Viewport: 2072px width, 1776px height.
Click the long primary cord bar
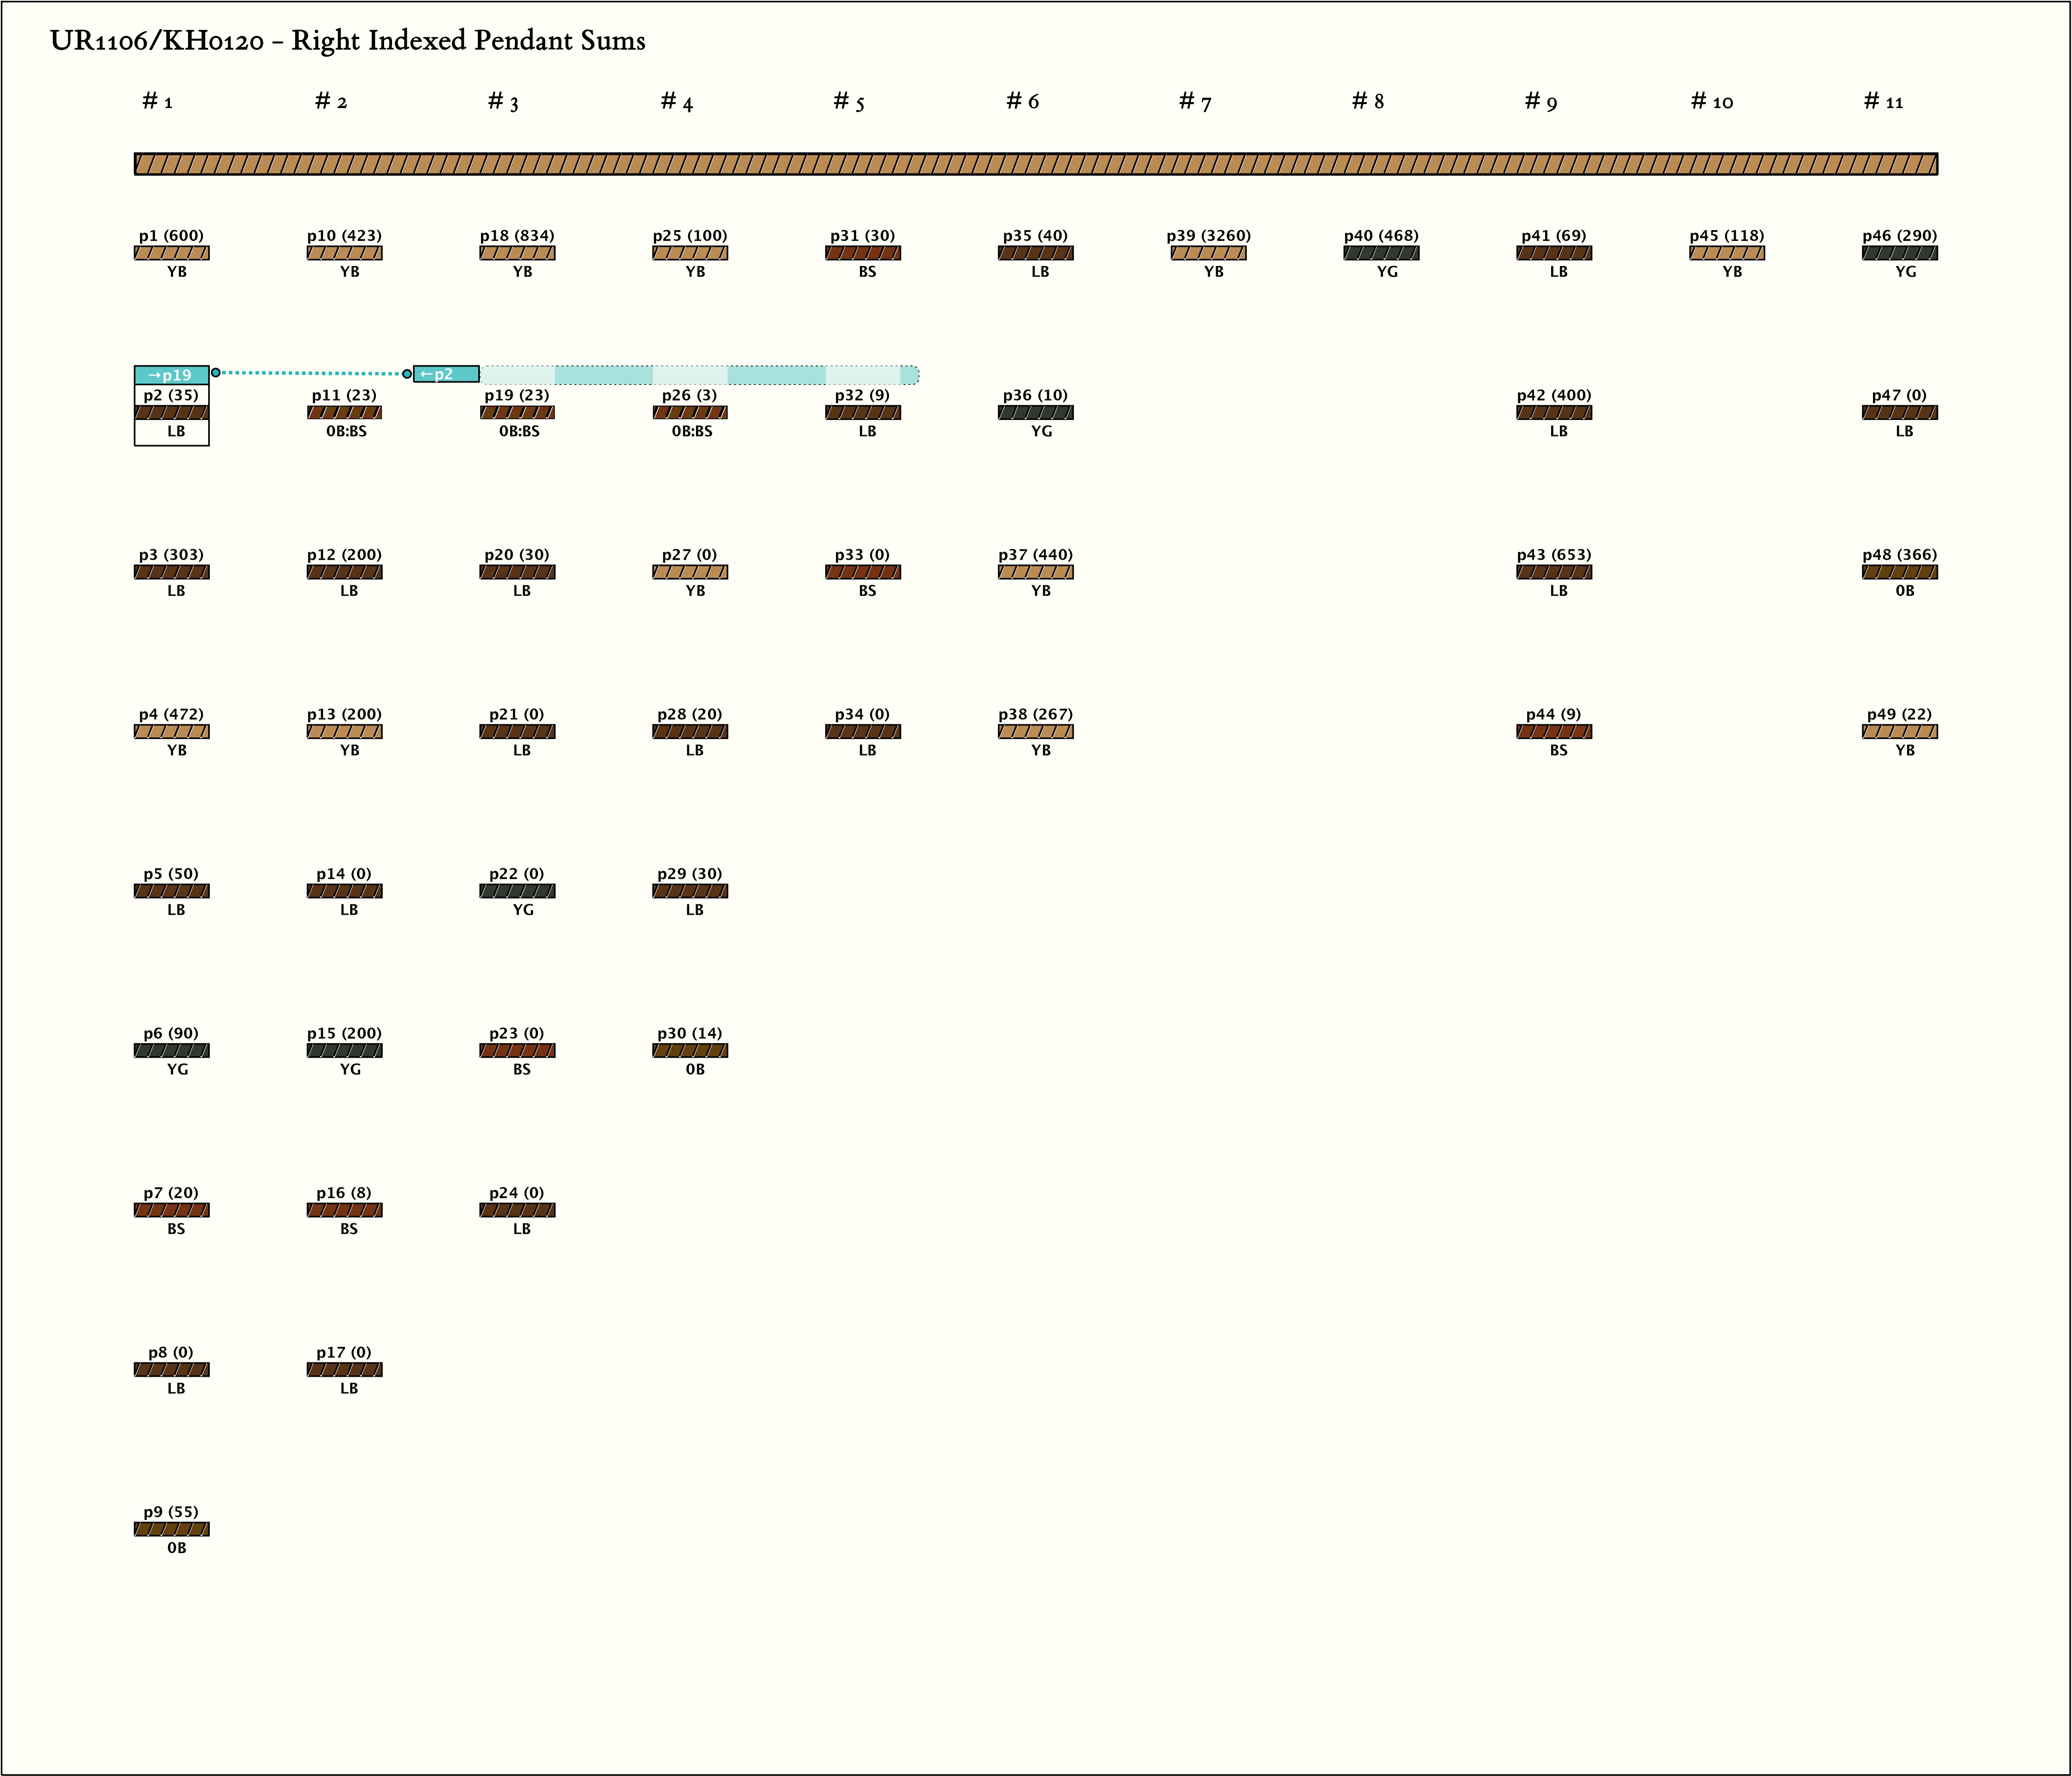click(1036, 164)
